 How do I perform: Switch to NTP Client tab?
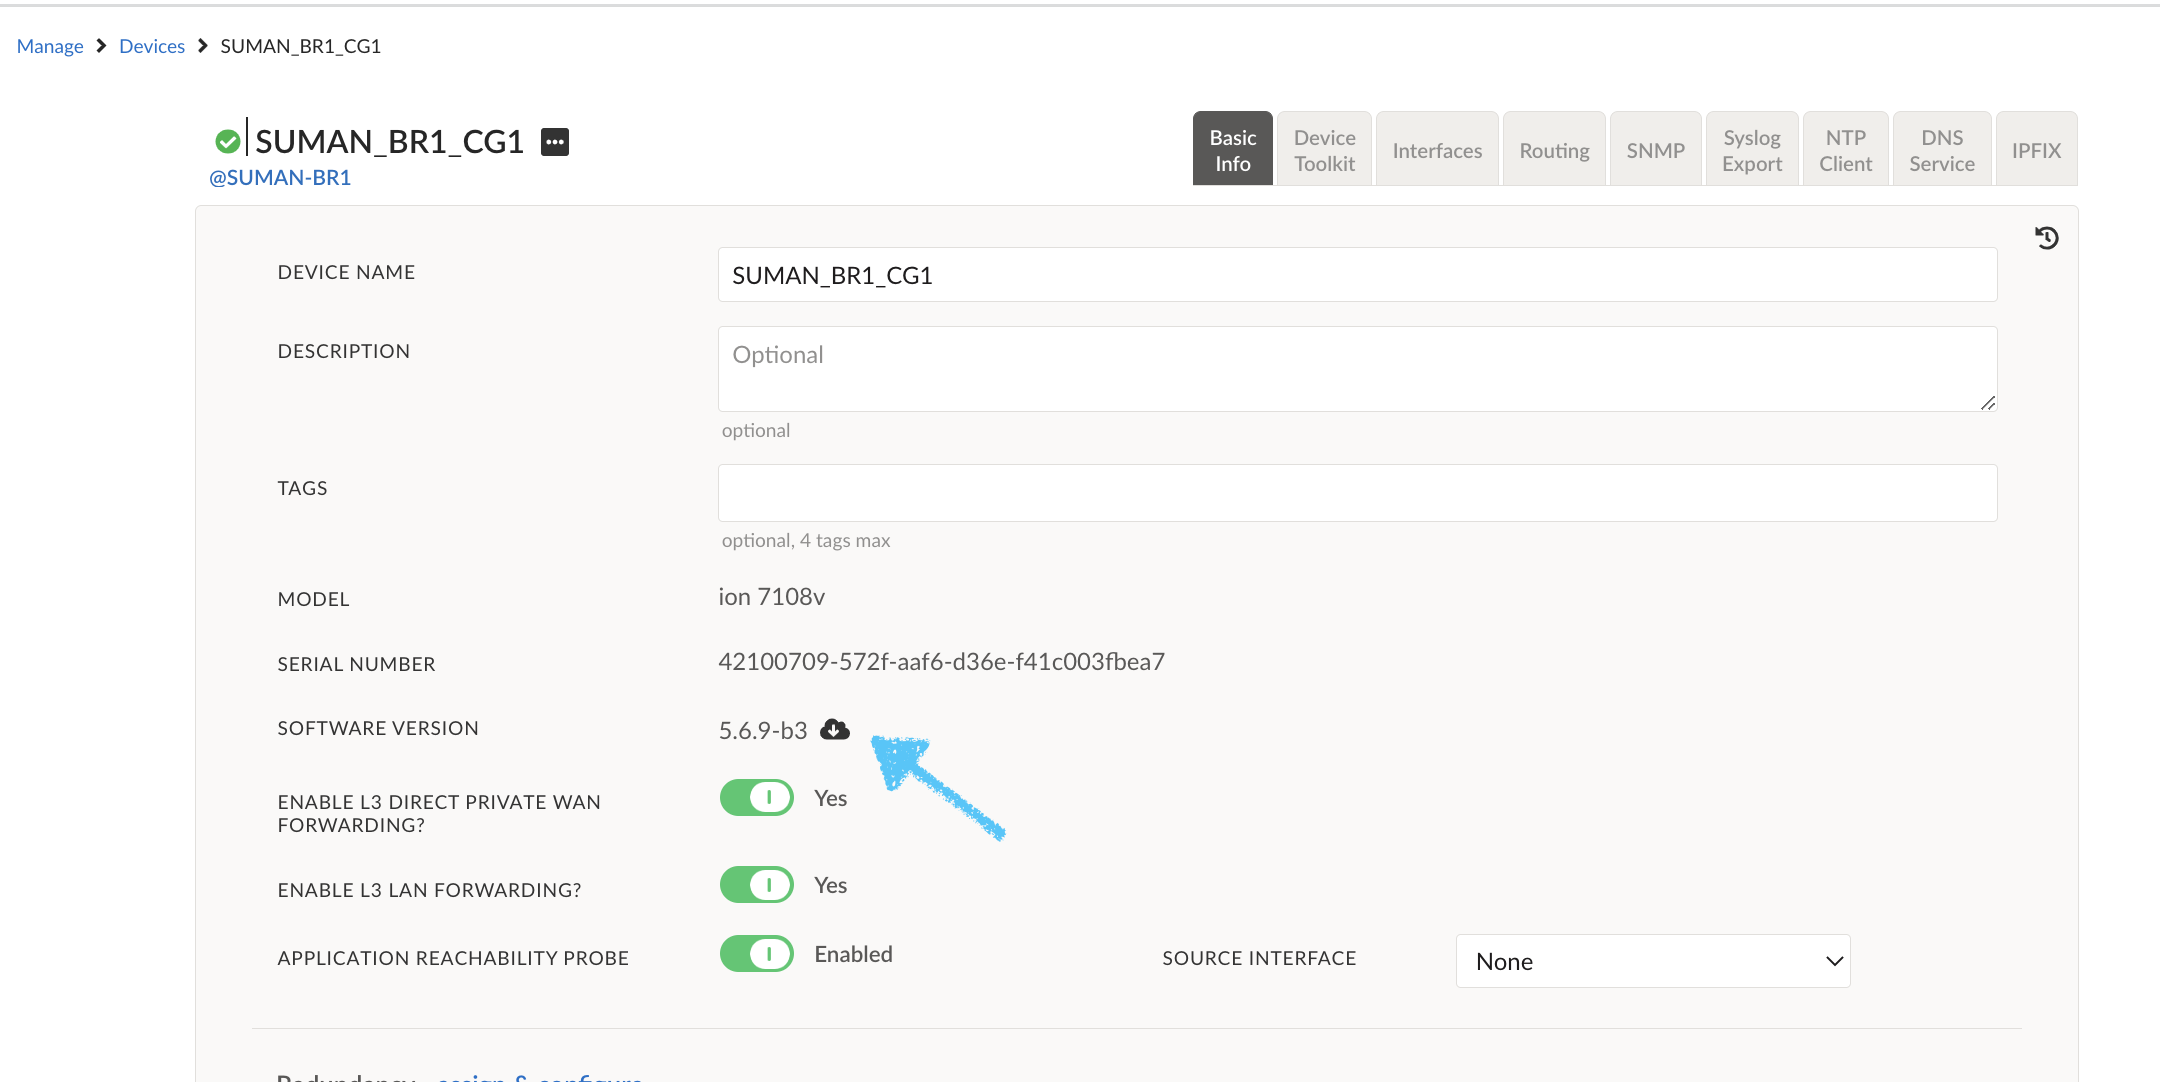(x=1845, y=150)
